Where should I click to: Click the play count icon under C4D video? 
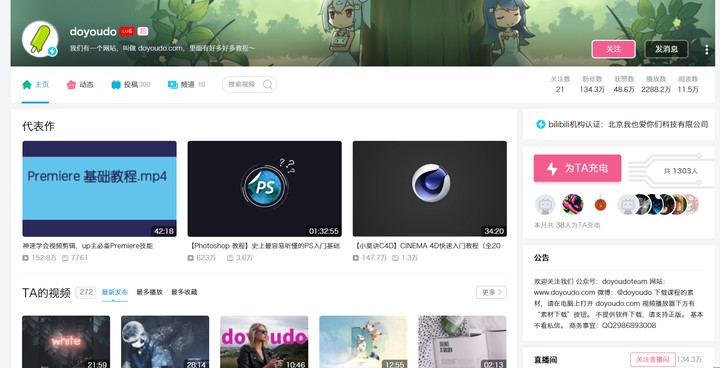(356, 258)
